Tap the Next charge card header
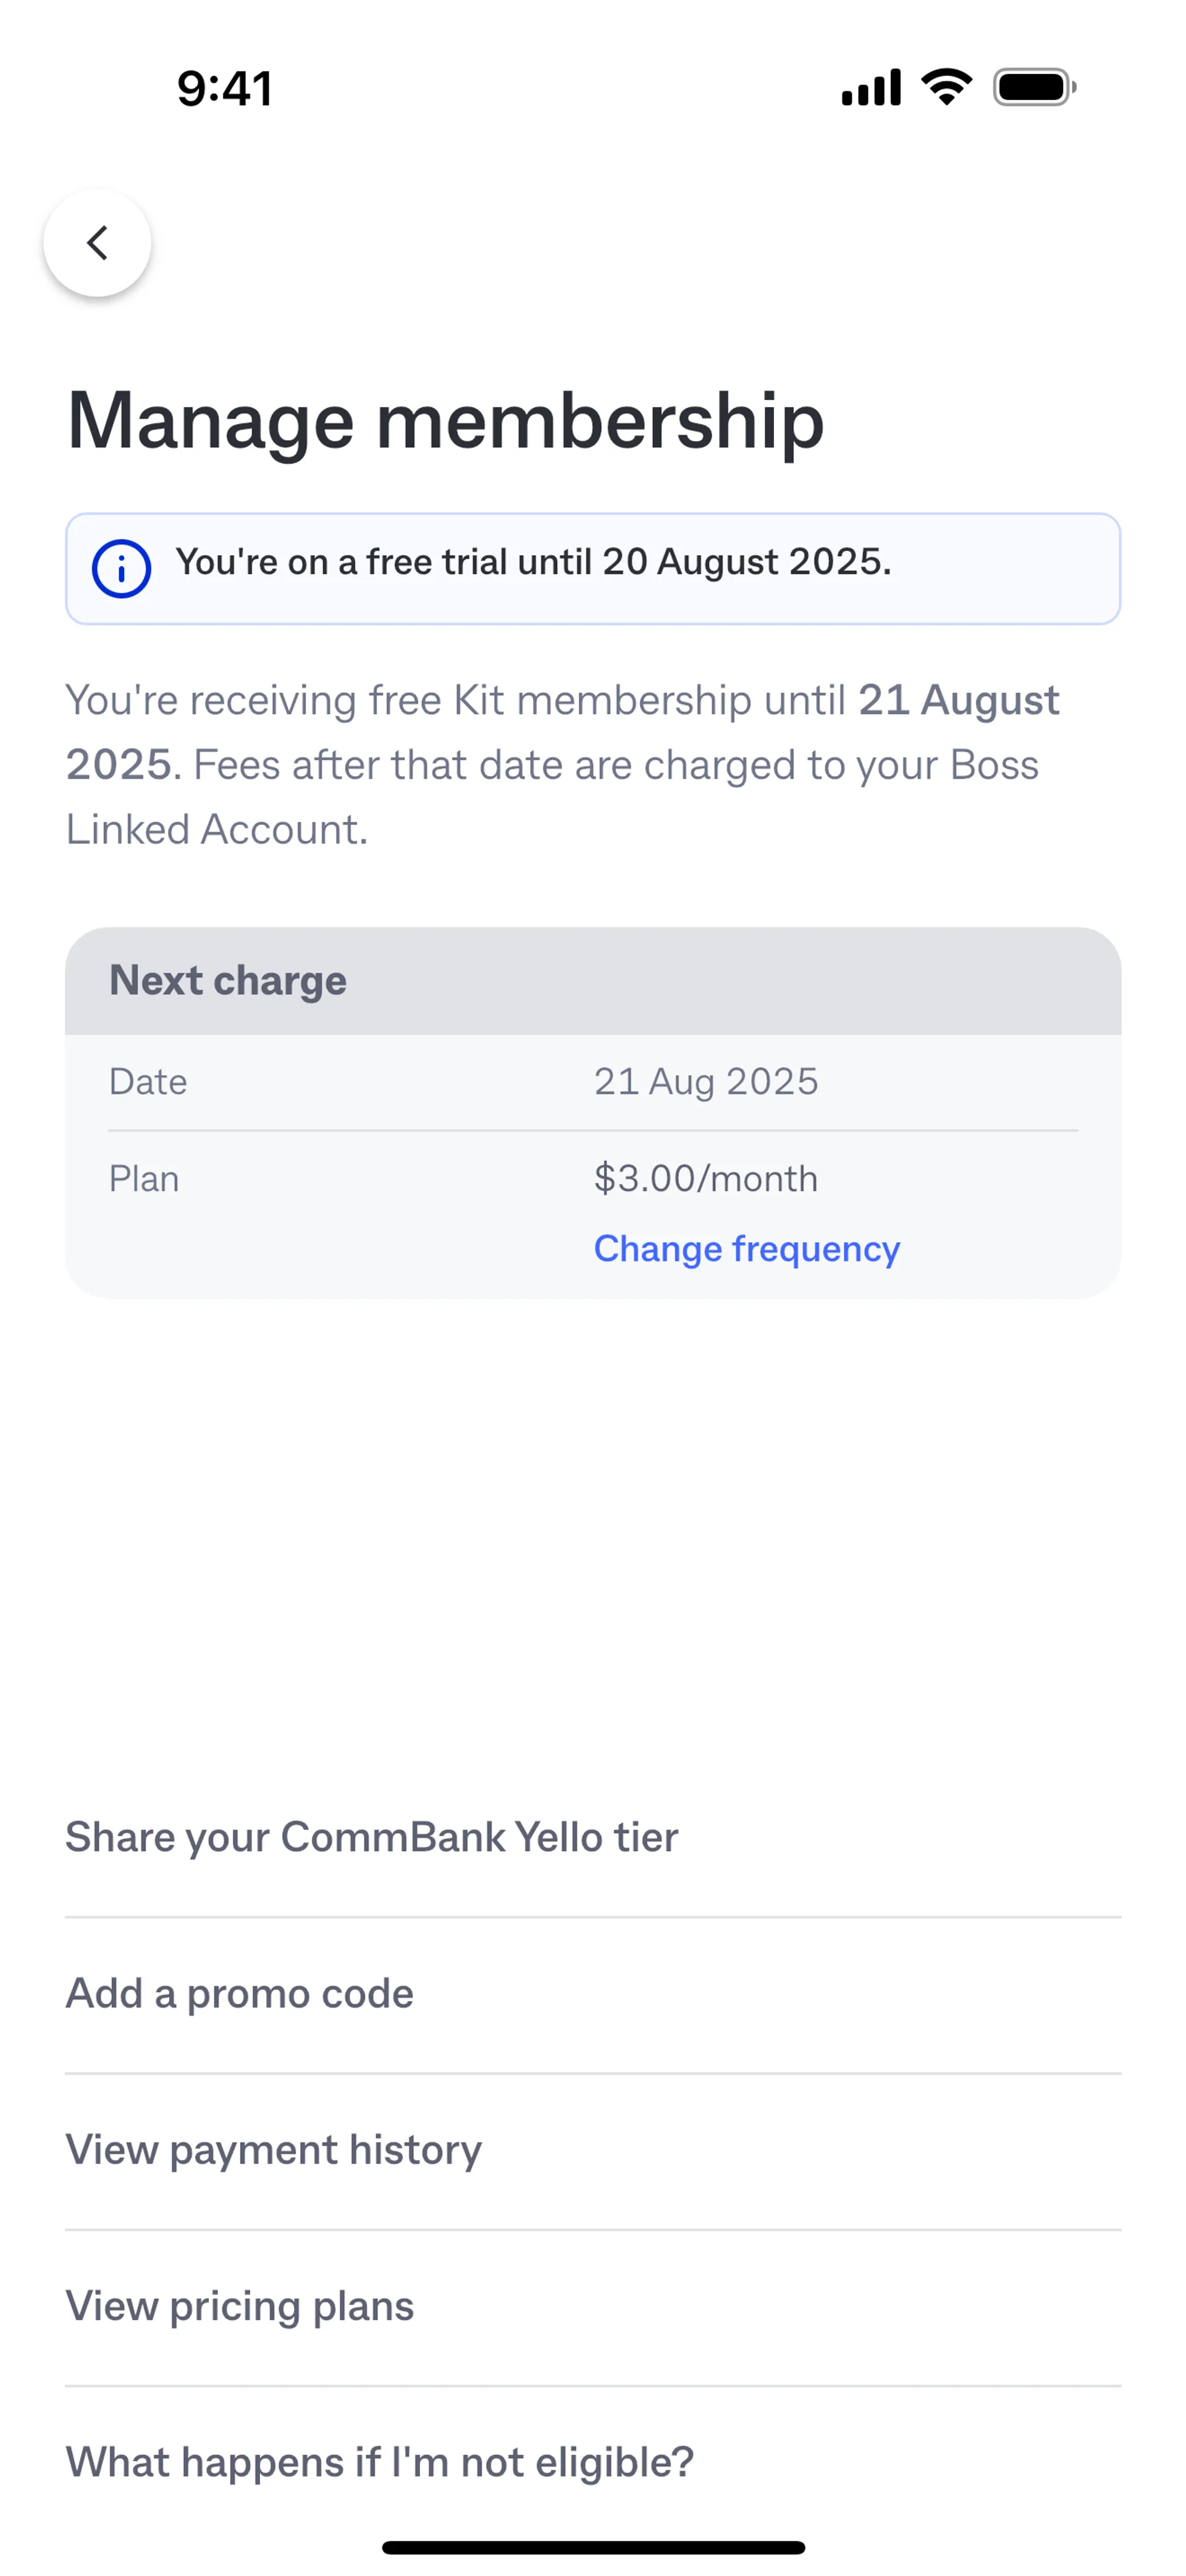Screen dimensions: 1186x2576 pos(228,980)
